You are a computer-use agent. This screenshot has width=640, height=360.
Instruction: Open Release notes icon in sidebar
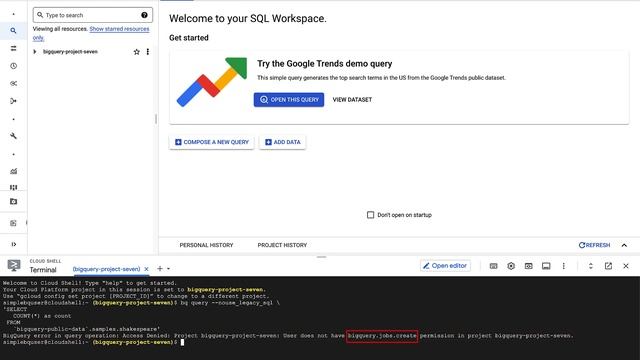coord(13,223)
